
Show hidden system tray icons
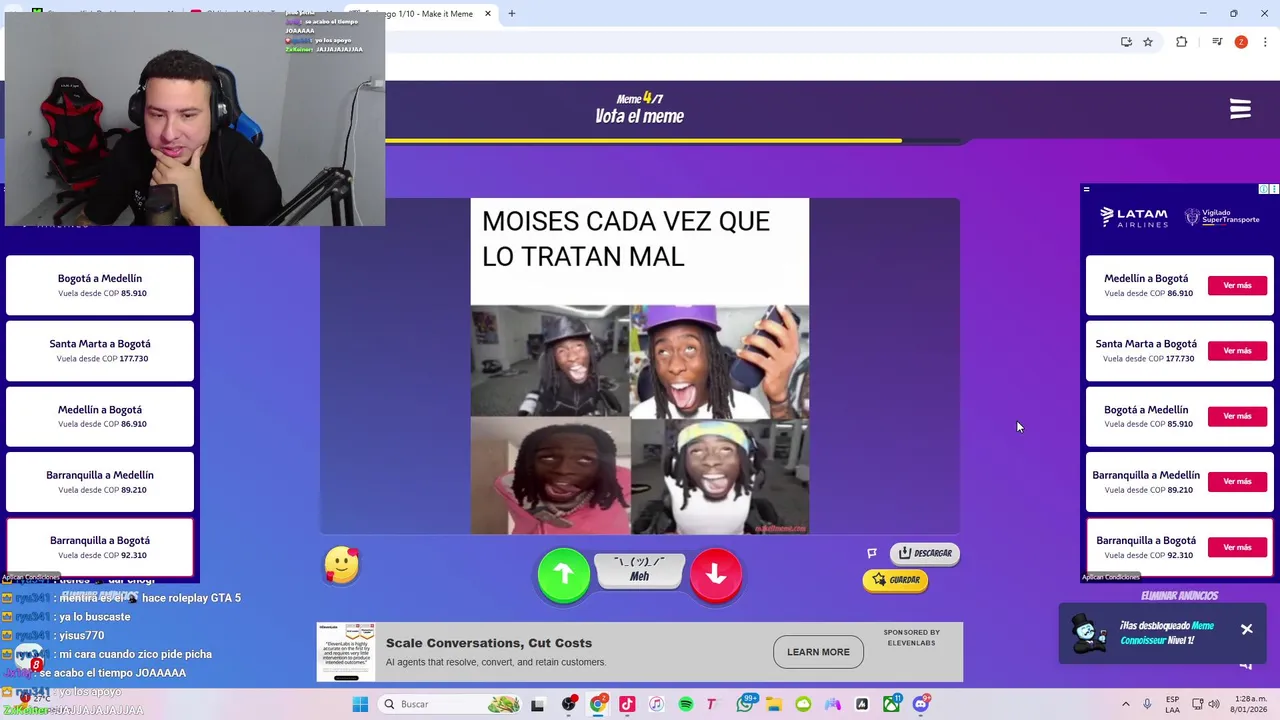pyautogui.click(x=1126, y=704)
